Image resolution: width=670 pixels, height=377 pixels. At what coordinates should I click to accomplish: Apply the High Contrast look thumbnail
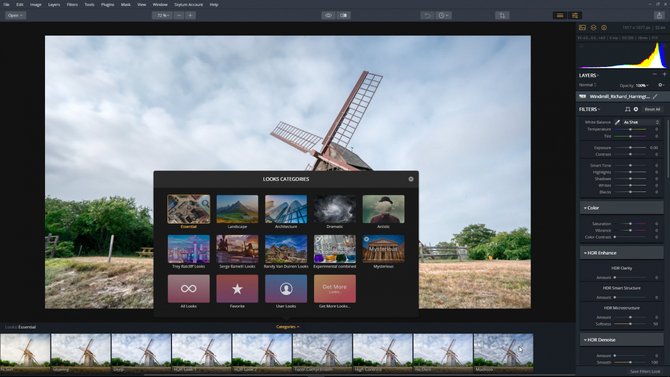pos(382,353)
